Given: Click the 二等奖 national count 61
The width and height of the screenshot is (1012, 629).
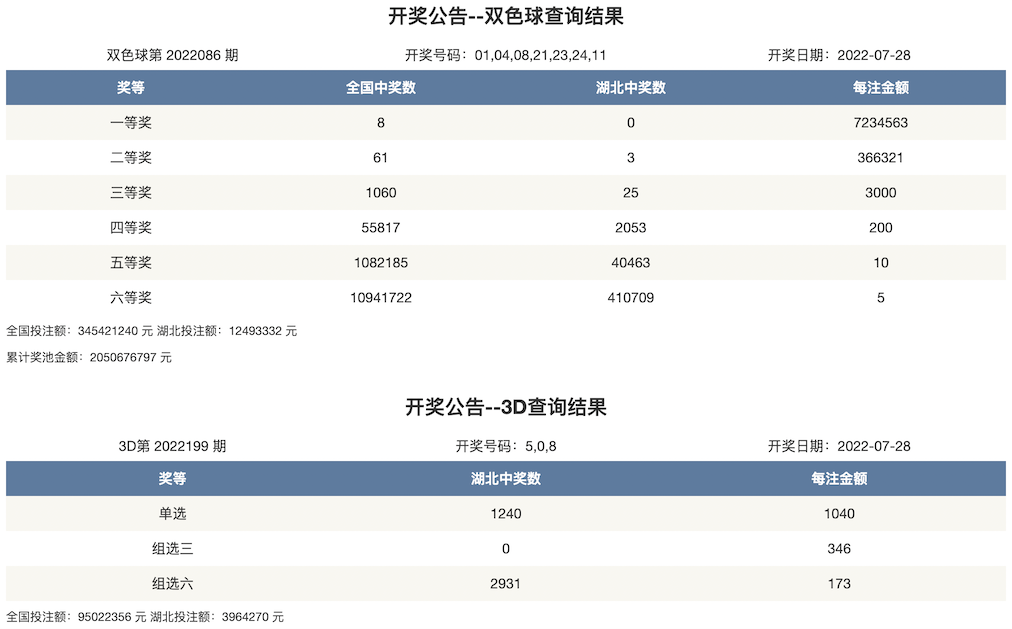Looking at the screenshot, I should point(381,157).
